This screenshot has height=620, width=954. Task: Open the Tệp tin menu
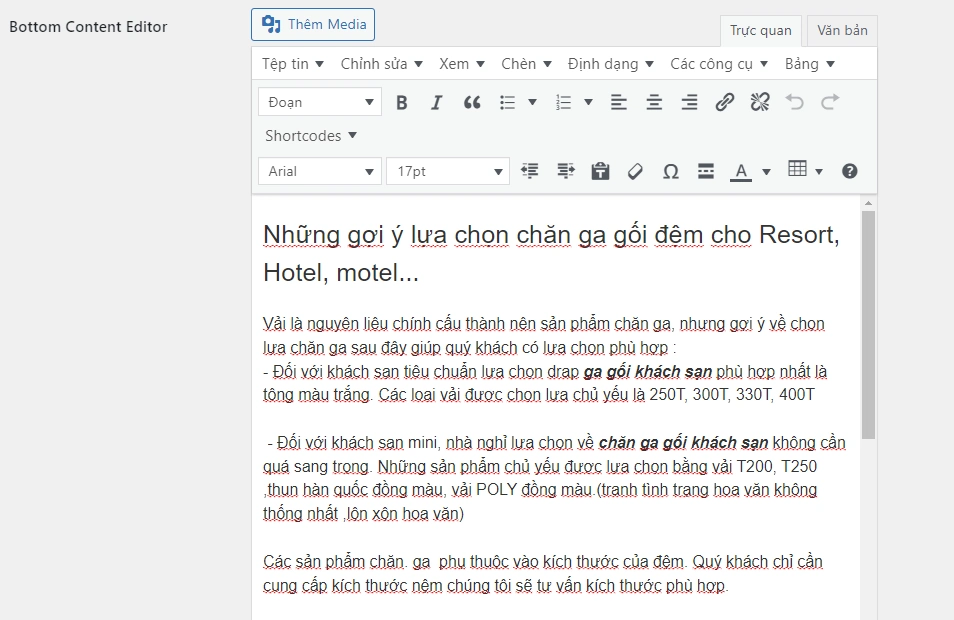coord(293,64)
